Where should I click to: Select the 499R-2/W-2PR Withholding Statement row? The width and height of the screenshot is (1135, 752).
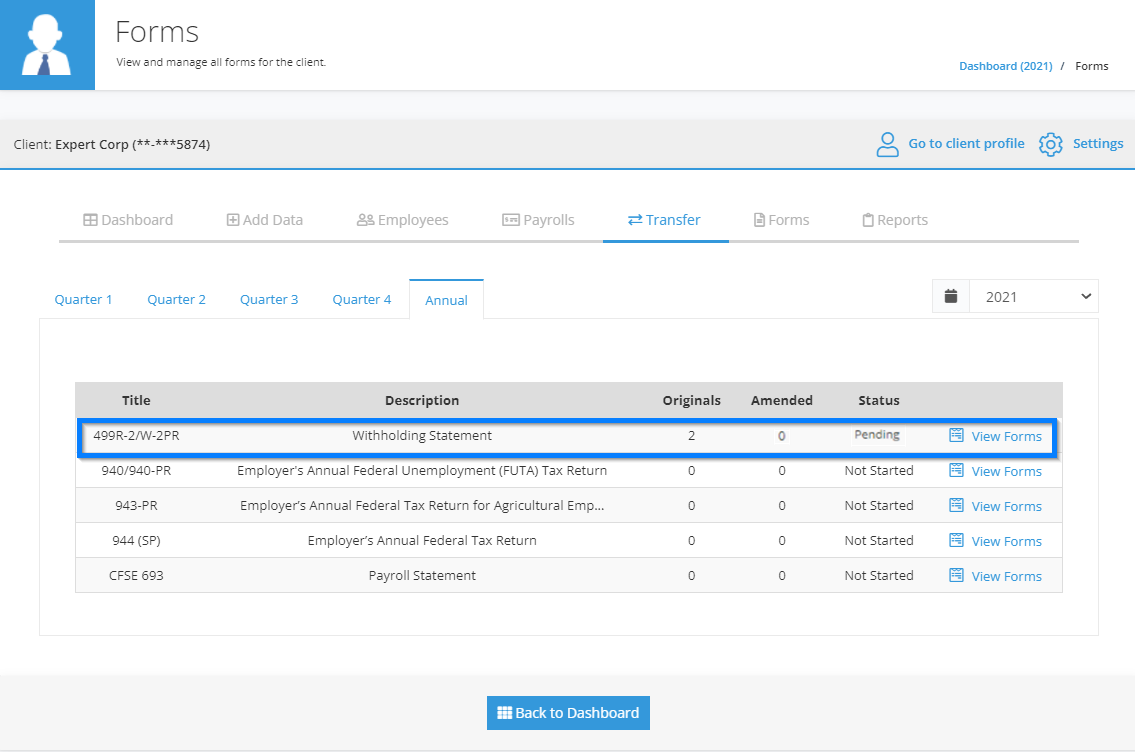(567, 436)
